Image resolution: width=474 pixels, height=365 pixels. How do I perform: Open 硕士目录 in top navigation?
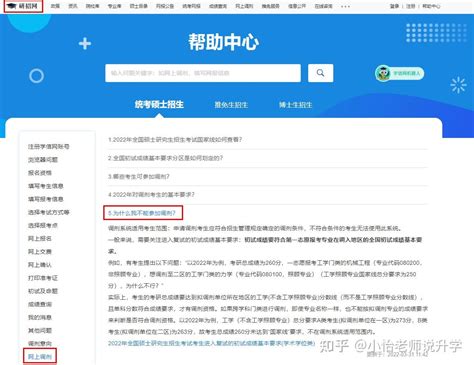(x=138, y=6)
